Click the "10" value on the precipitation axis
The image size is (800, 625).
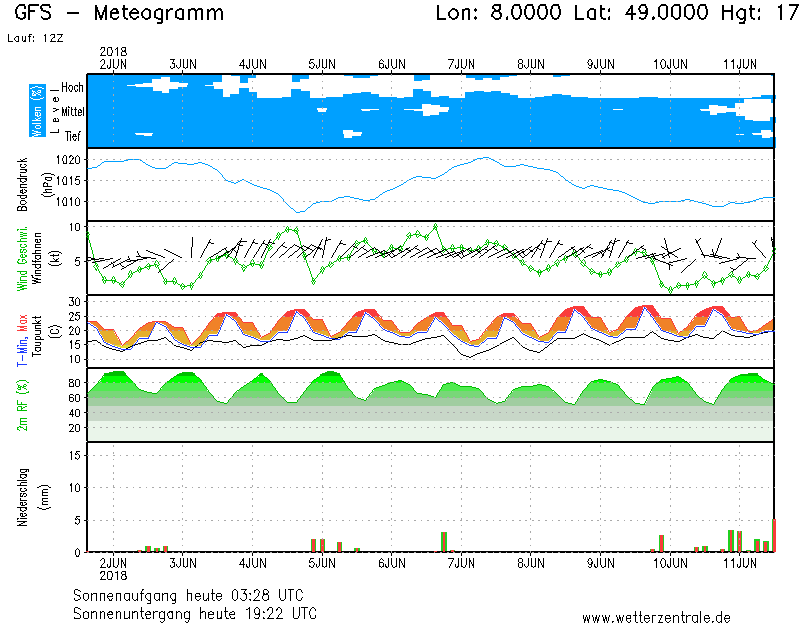(75, 488)
